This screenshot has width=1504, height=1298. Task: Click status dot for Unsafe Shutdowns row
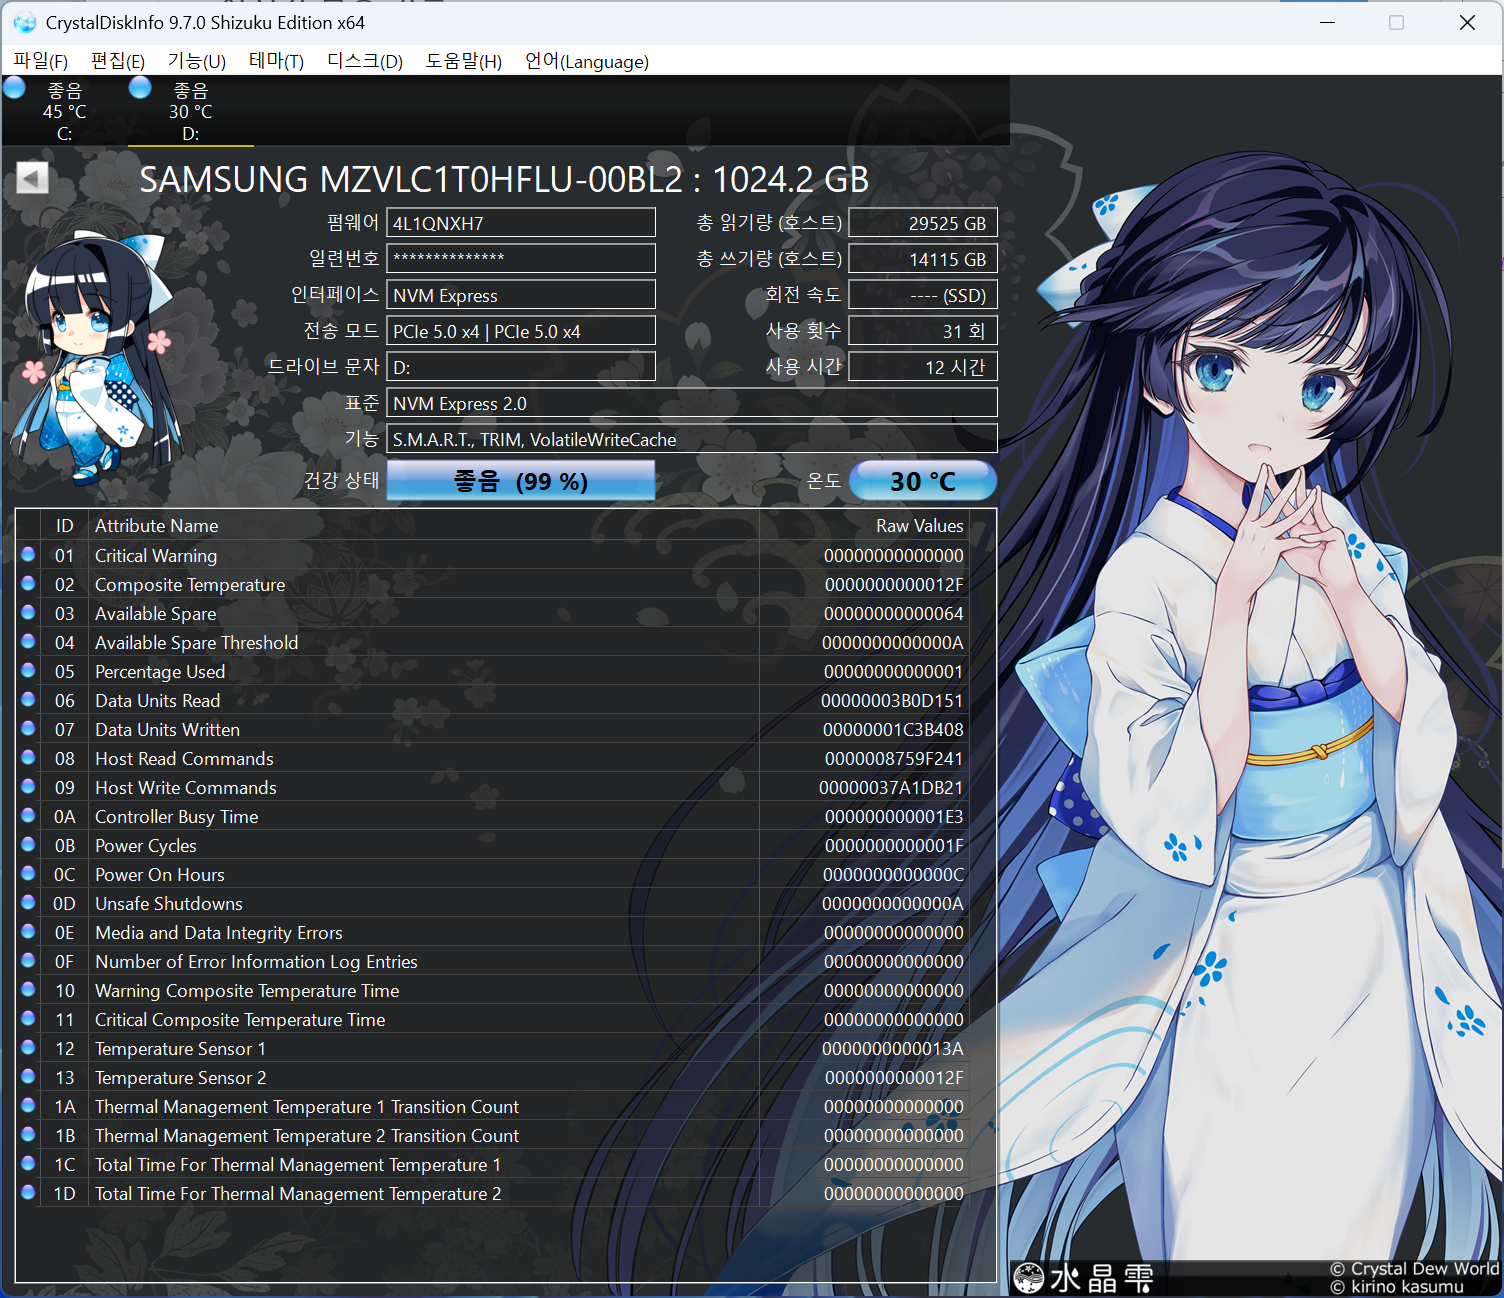(x=28, y=902)
